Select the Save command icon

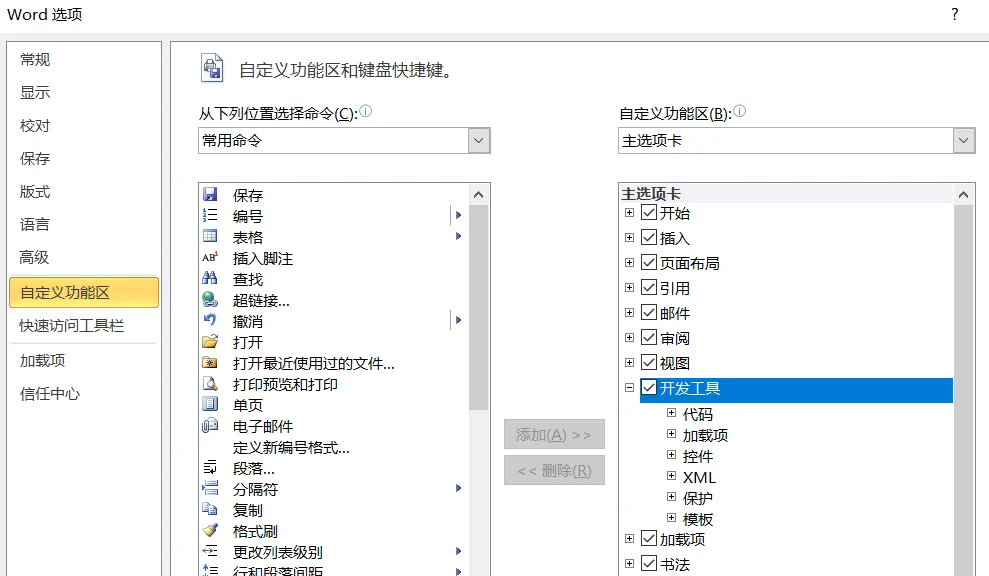pyautogui.click(x=210, y=194)
